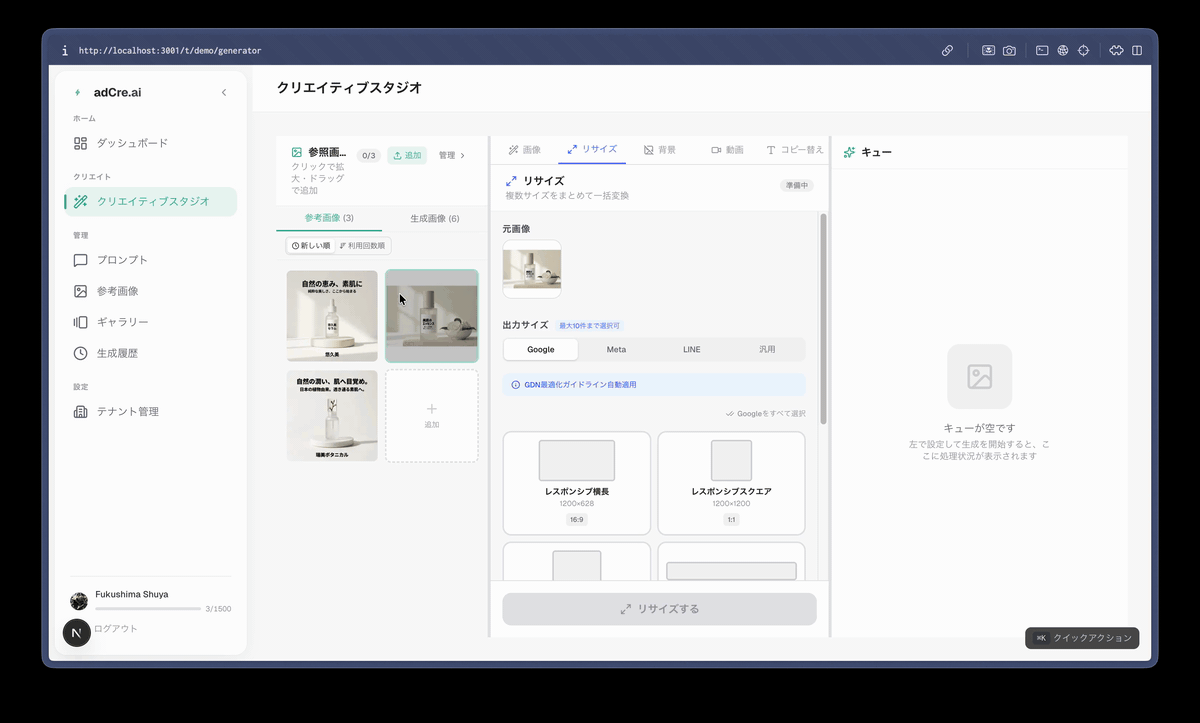The image size is (1200, 723).
Task: Open テナント管理 in the sidebar
Action: point(127,411)
